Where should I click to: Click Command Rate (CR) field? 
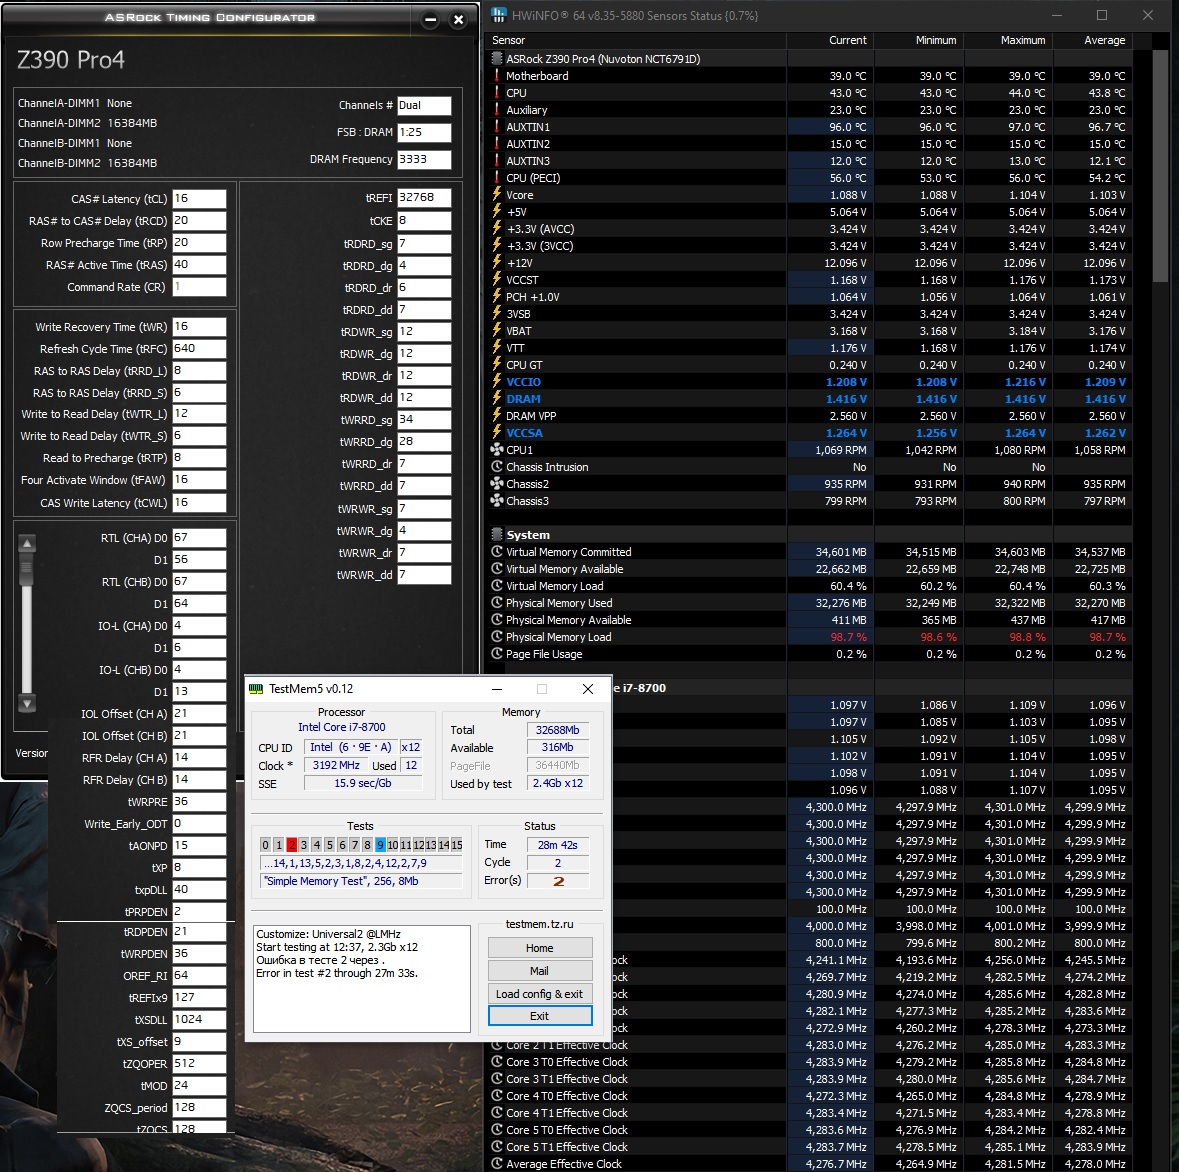[x=199, y=286]
